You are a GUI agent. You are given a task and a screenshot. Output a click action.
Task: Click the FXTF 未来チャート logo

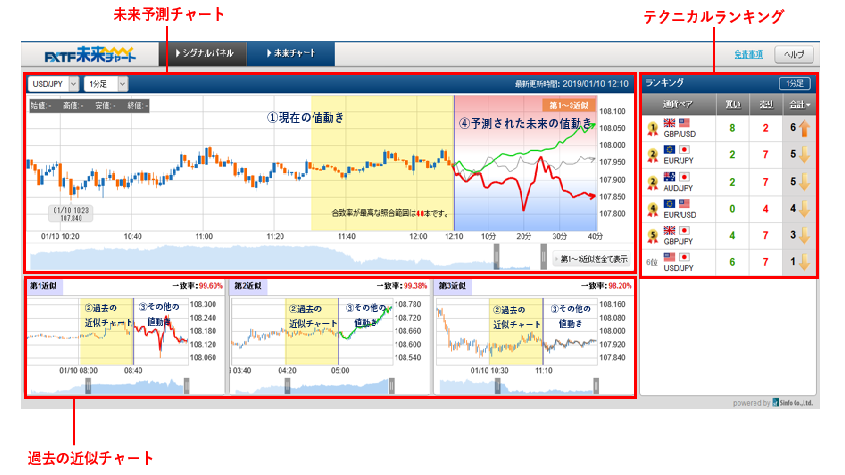(90, 54)
